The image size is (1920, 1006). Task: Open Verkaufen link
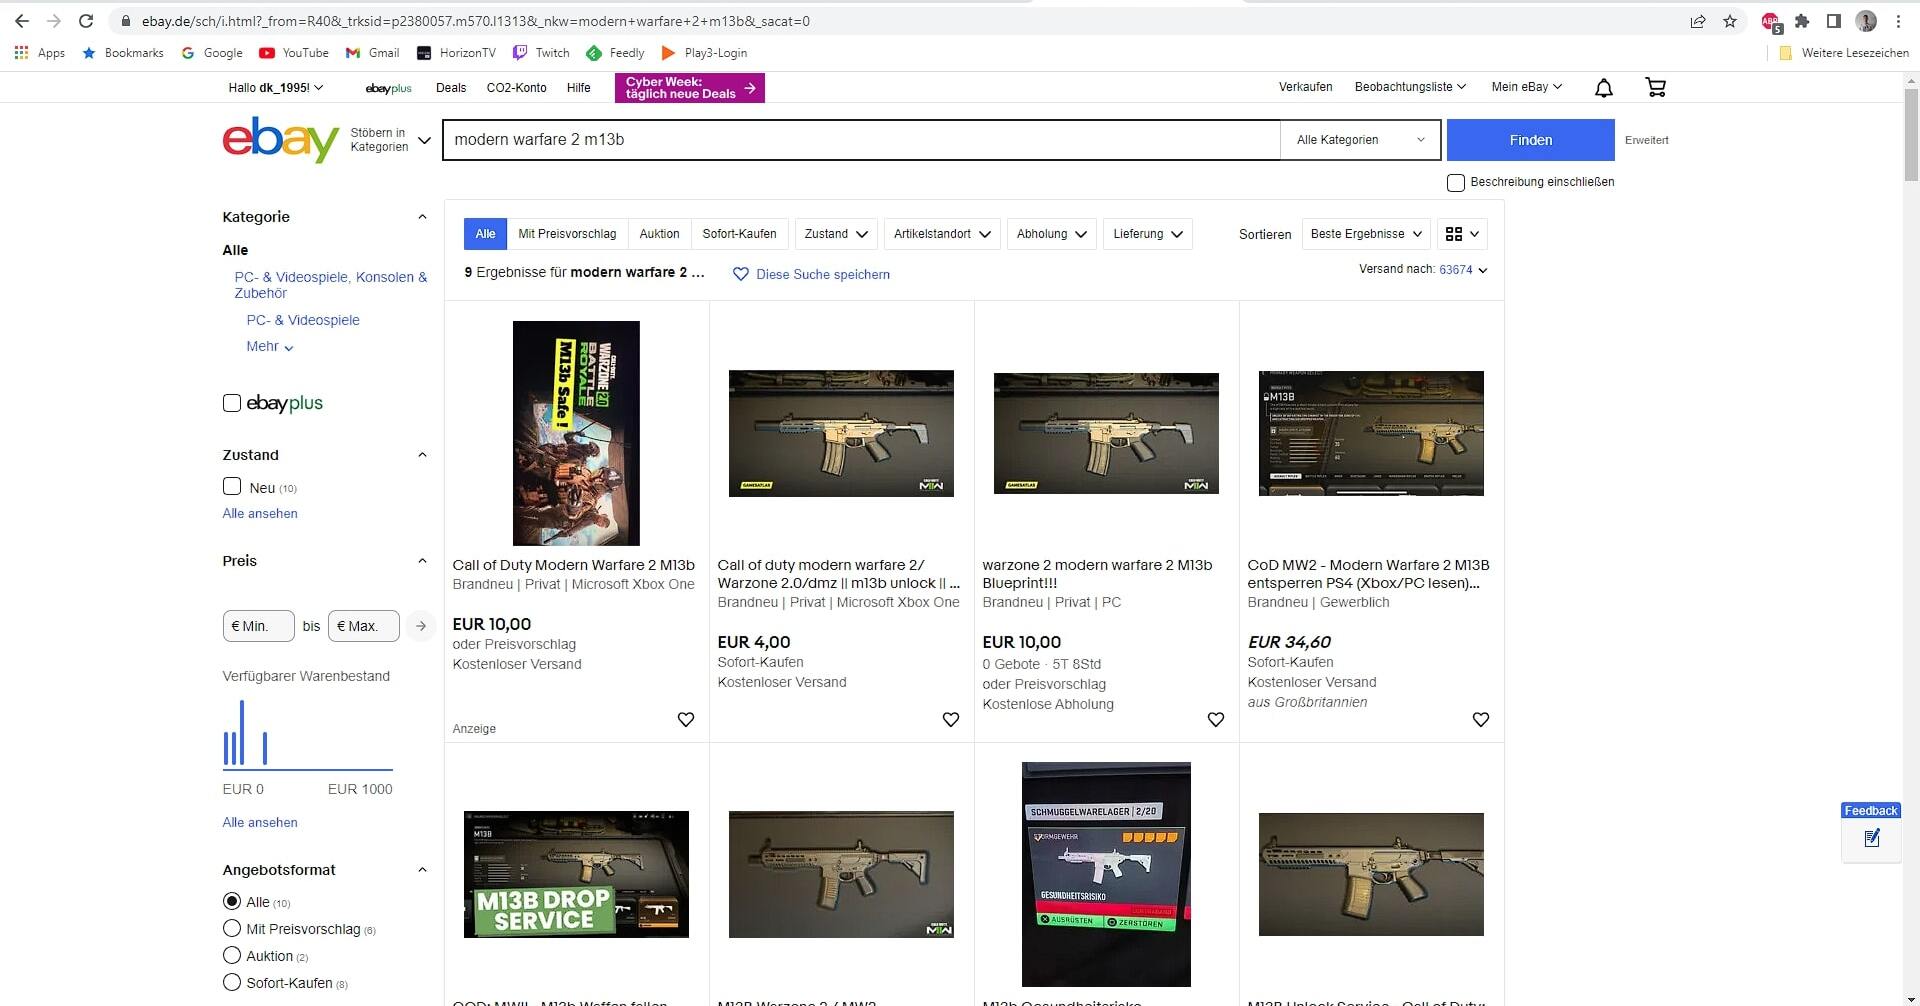tap(1305, 87)
